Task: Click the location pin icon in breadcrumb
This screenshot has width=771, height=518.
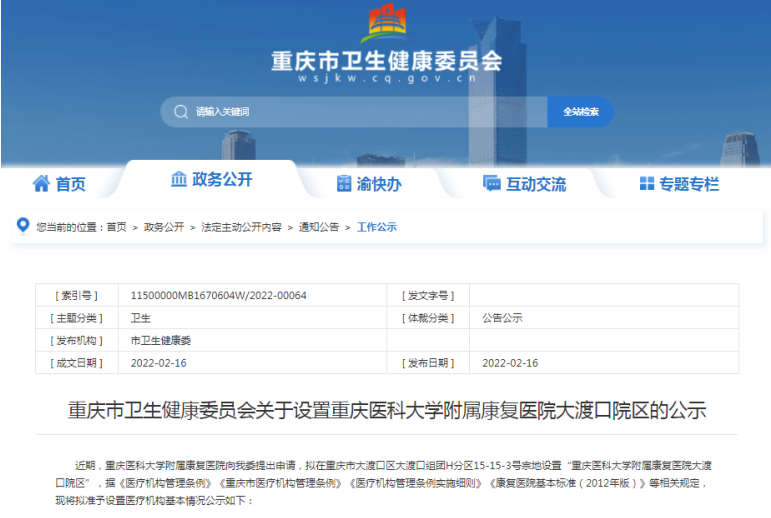Action: [x=23, y=226]
